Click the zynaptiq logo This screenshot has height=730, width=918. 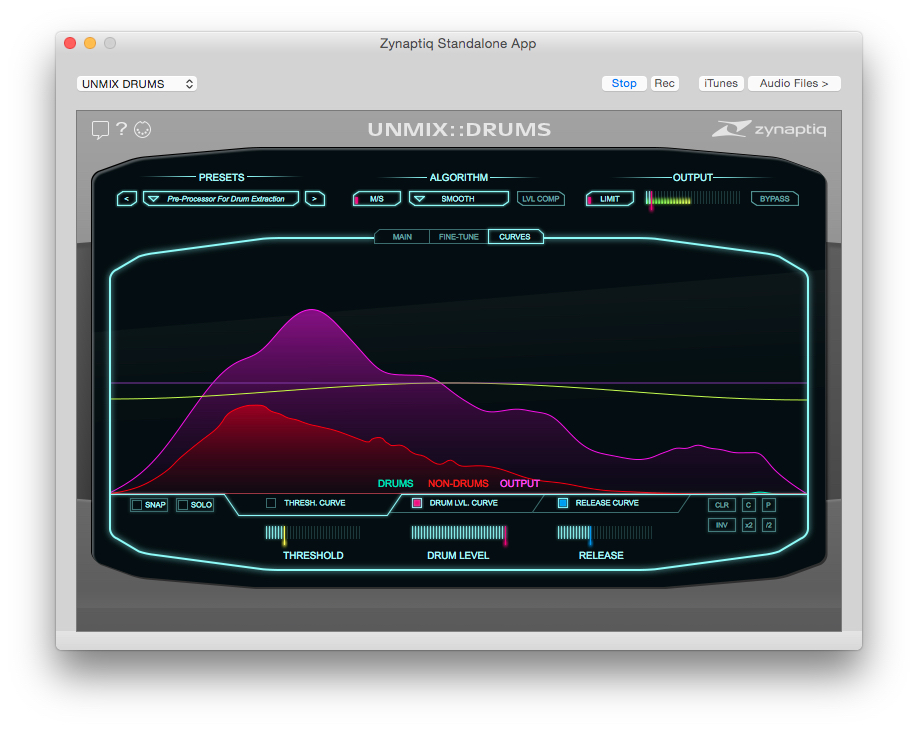click(770, 129)
